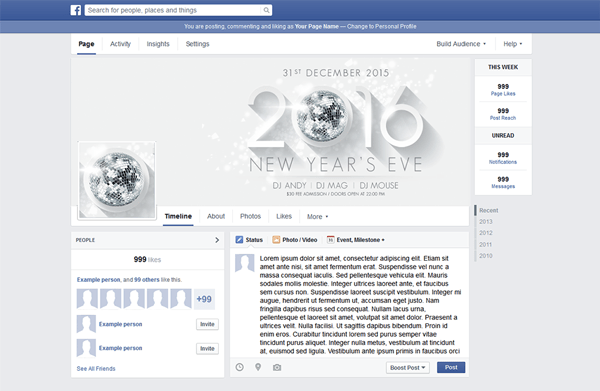
Task: Click the blue Post button
Action: tap(451, 367)
